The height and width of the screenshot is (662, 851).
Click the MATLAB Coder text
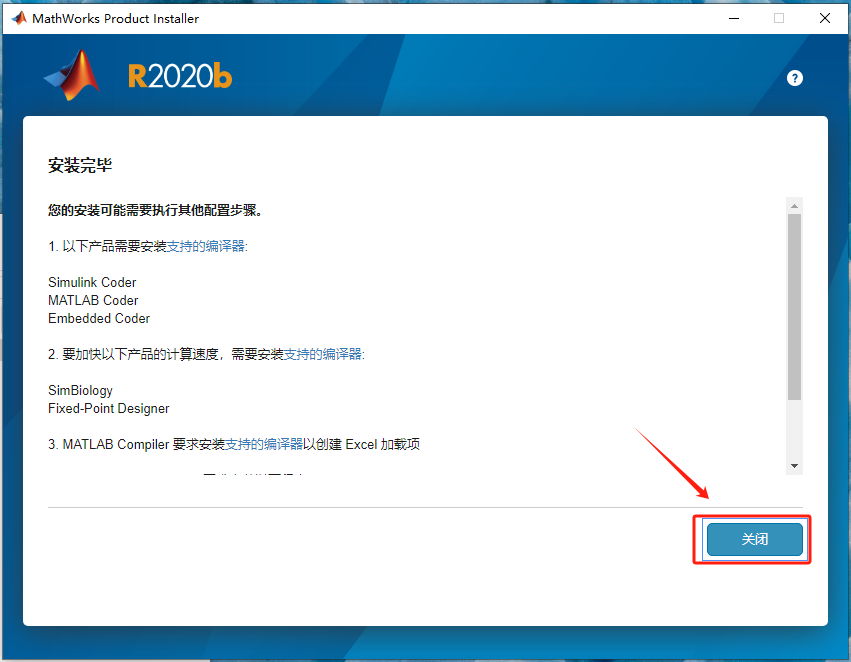point(93,300)
